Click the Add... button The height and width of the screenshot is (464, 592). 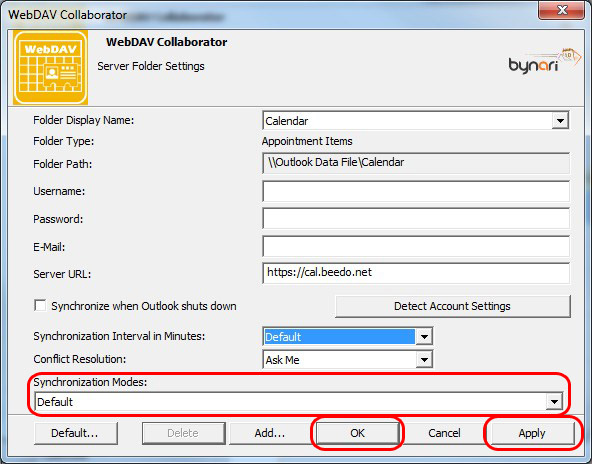[269, 433]
